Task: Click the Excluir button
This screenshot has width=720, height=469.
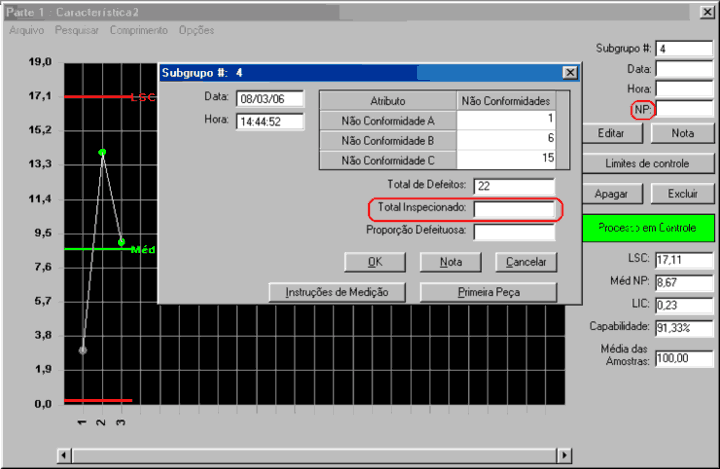Action: (683, 194)
